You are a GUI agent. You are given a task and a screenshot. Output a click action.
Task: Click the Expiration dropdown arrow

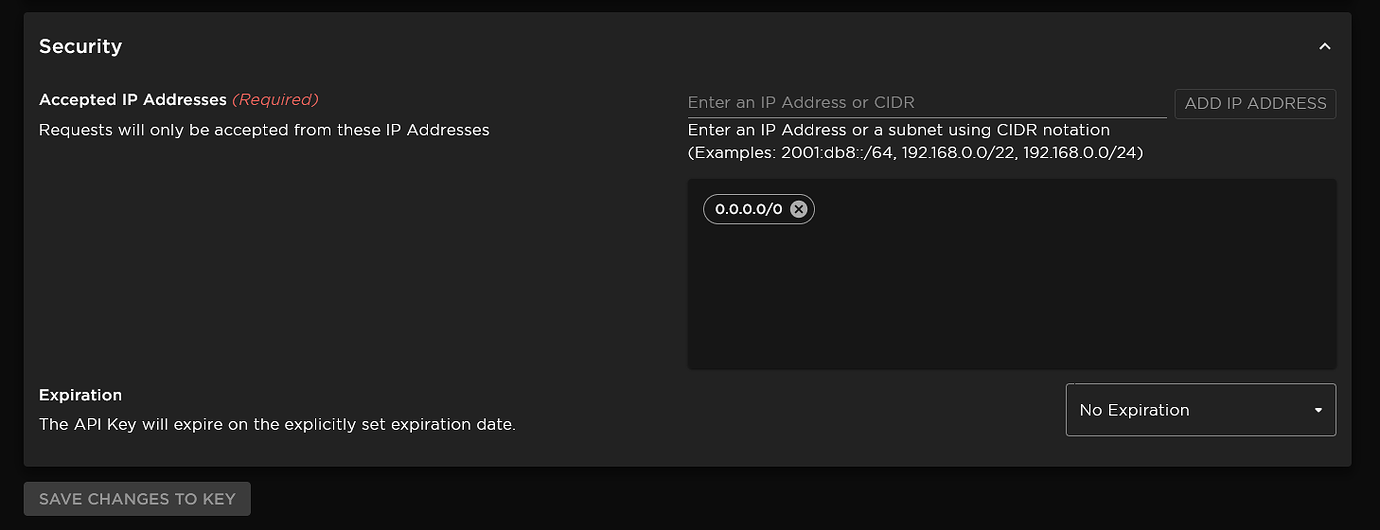point(1318,410)
